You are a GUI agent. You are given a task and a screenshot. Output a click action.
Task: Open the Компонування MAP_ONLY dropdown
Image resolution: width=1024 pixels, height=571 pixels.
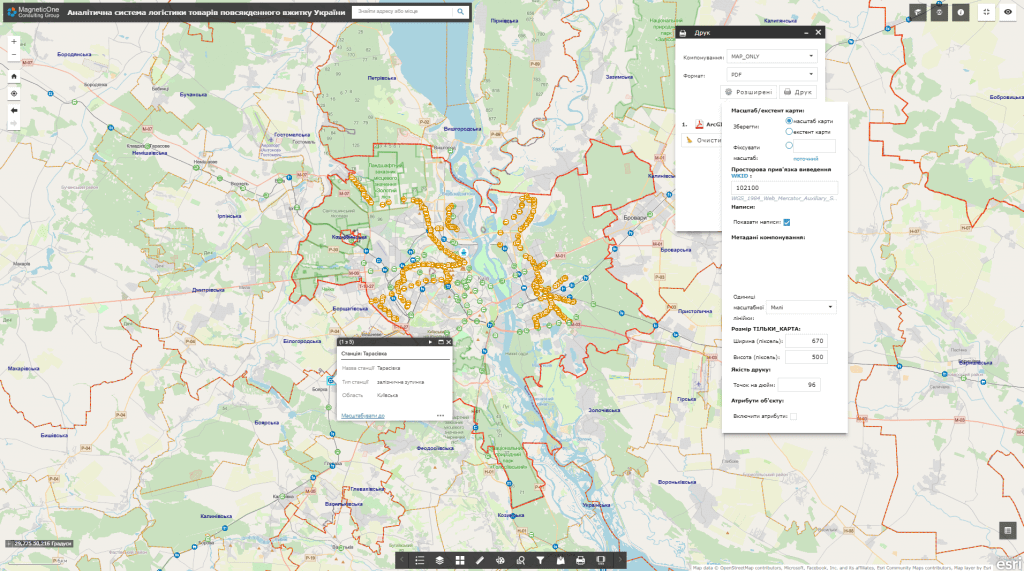772,56
